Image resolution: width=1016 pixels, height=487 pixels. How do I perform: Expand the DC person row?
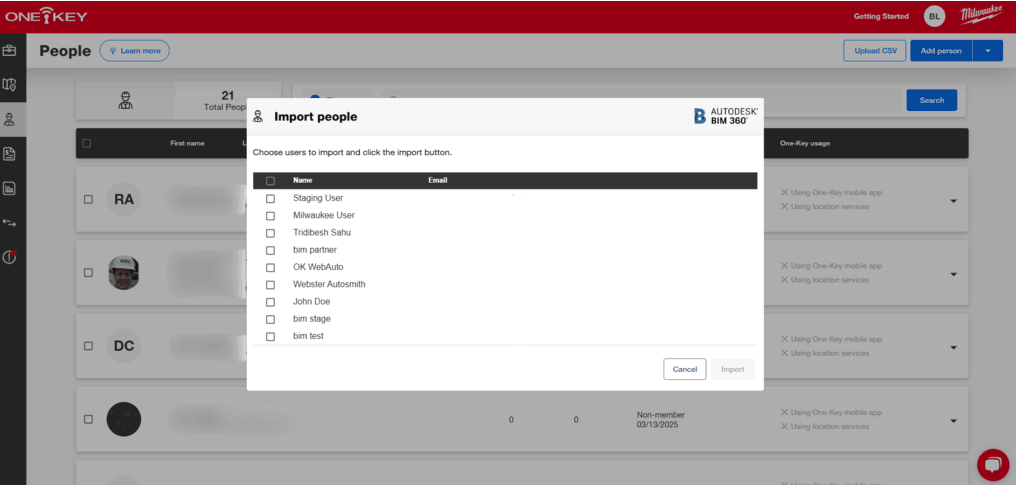(953, 347)
